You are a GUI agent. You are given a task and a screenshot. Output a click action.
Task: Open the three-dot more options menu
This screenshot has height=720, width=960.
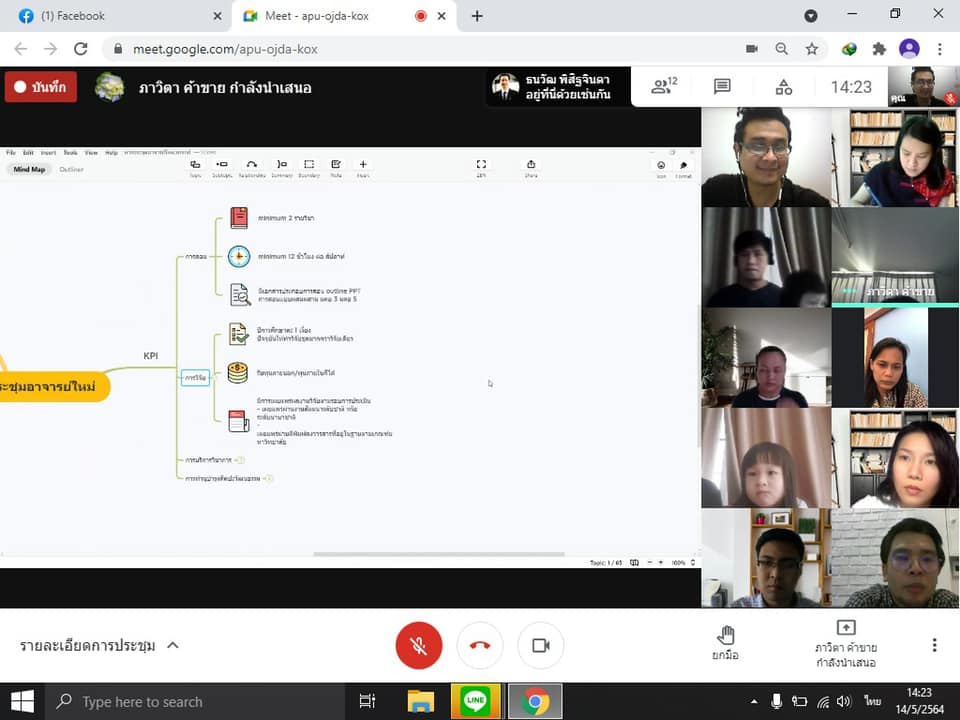click(x=934, y=645)
